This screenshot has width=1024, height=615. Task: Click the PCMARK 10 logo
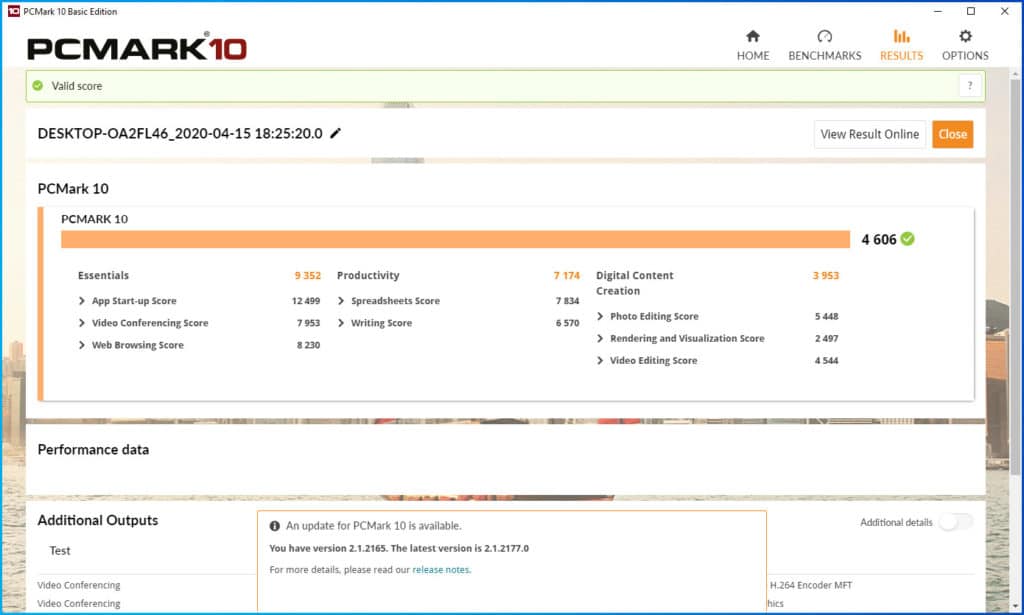click(x=137, y=48)
